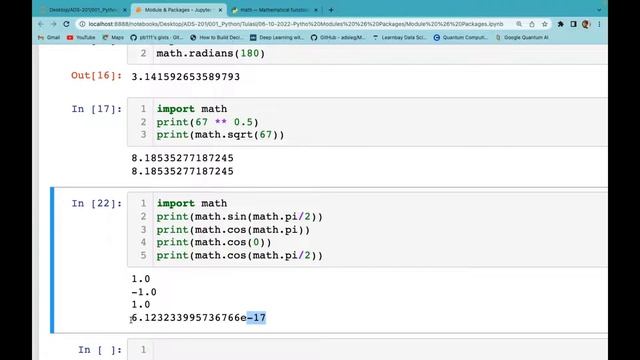This screenshot has width=640, height=360.
Task: Open the Learnbay Data Sci... bookmark
Action: coord(400,37)
